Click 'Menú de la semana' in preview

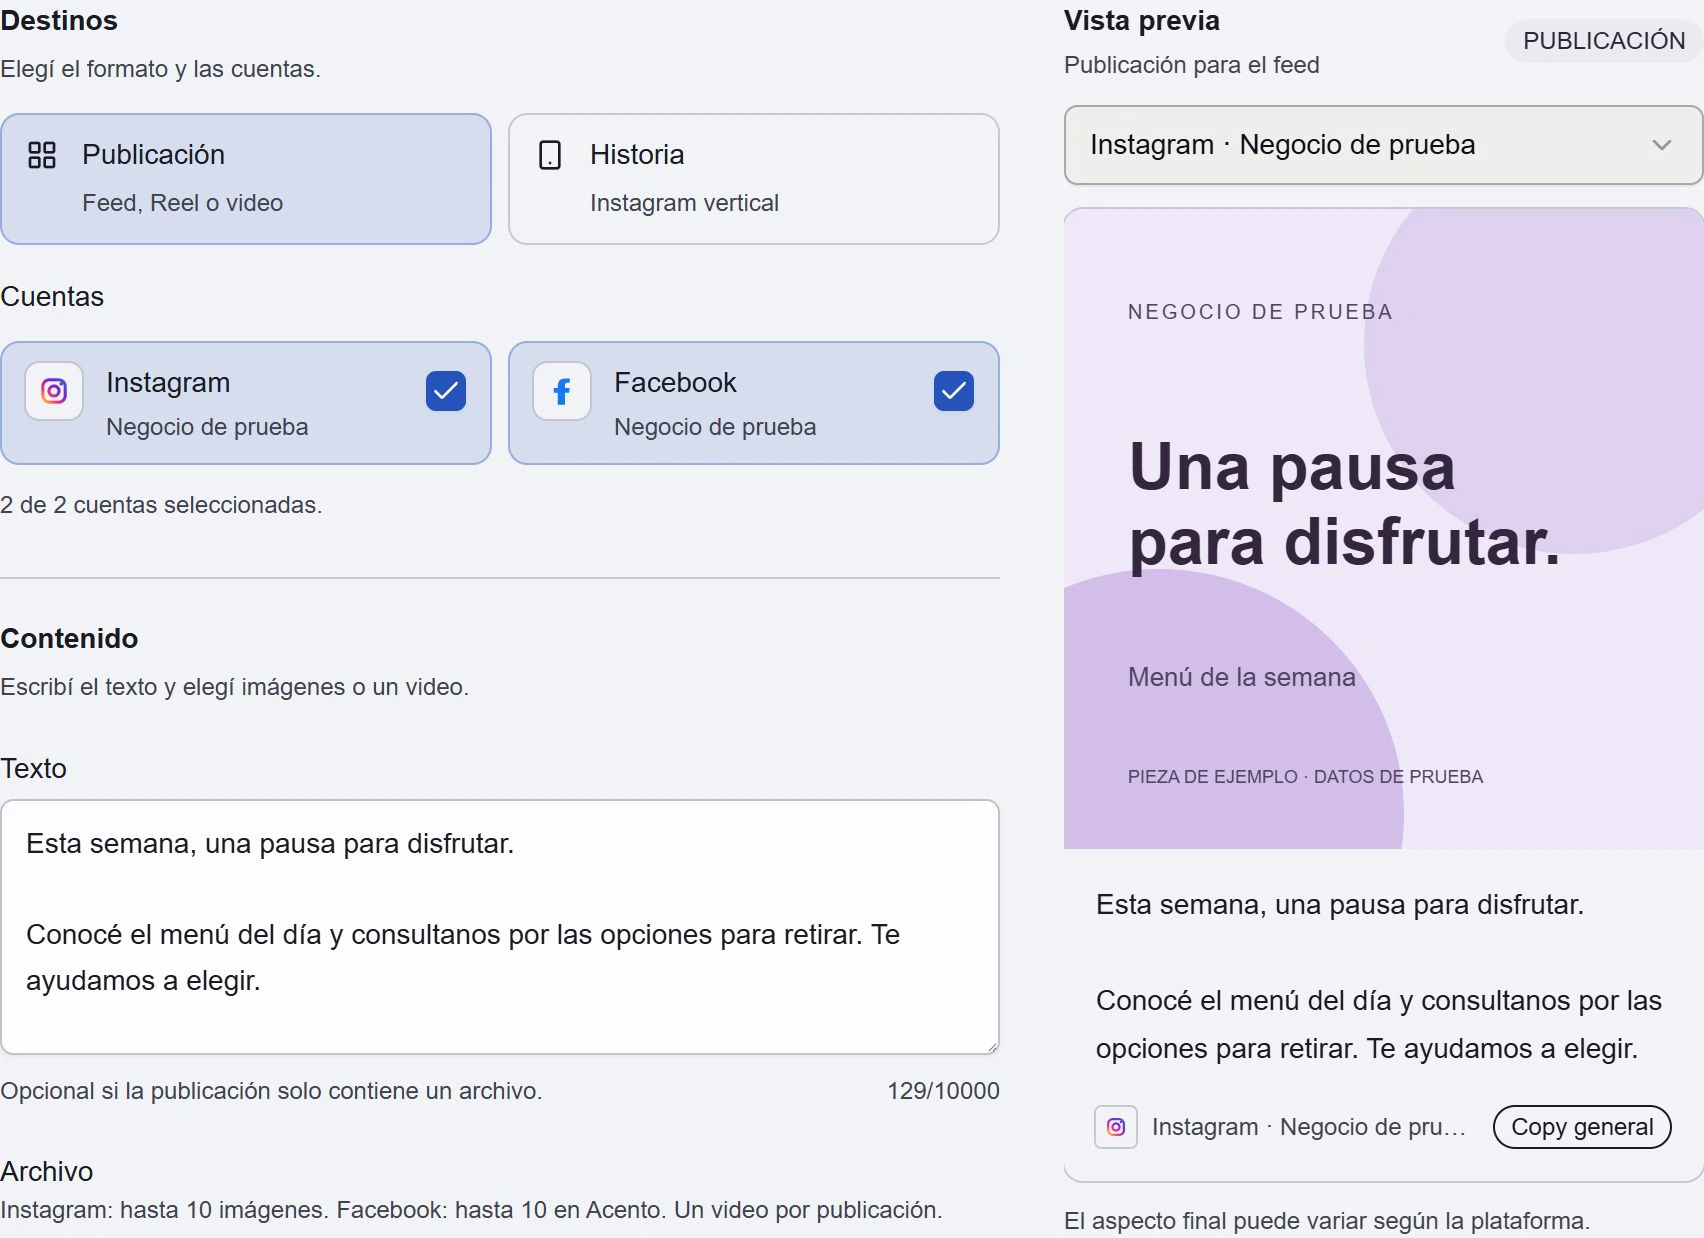[1242, 677]
